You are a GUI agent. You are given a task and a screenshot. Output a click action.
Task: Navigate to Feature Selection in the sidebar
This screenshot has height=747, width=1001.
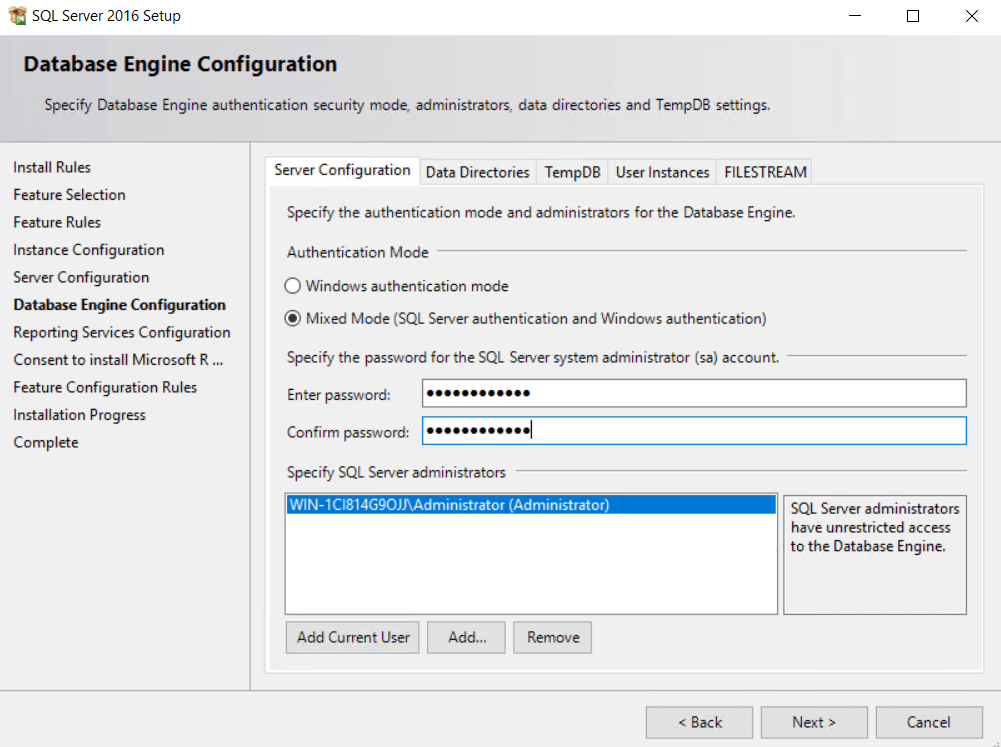point(69,194)
